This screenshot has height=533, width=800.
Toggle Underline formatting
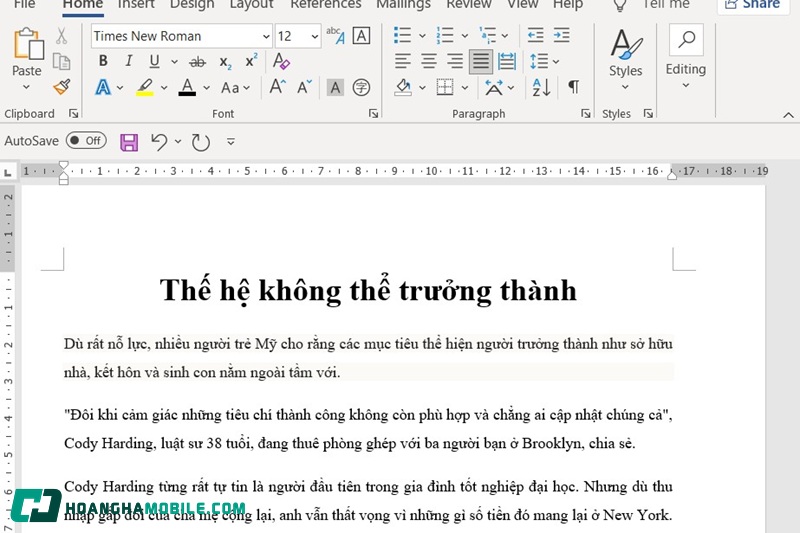click(x=154, y=61)
